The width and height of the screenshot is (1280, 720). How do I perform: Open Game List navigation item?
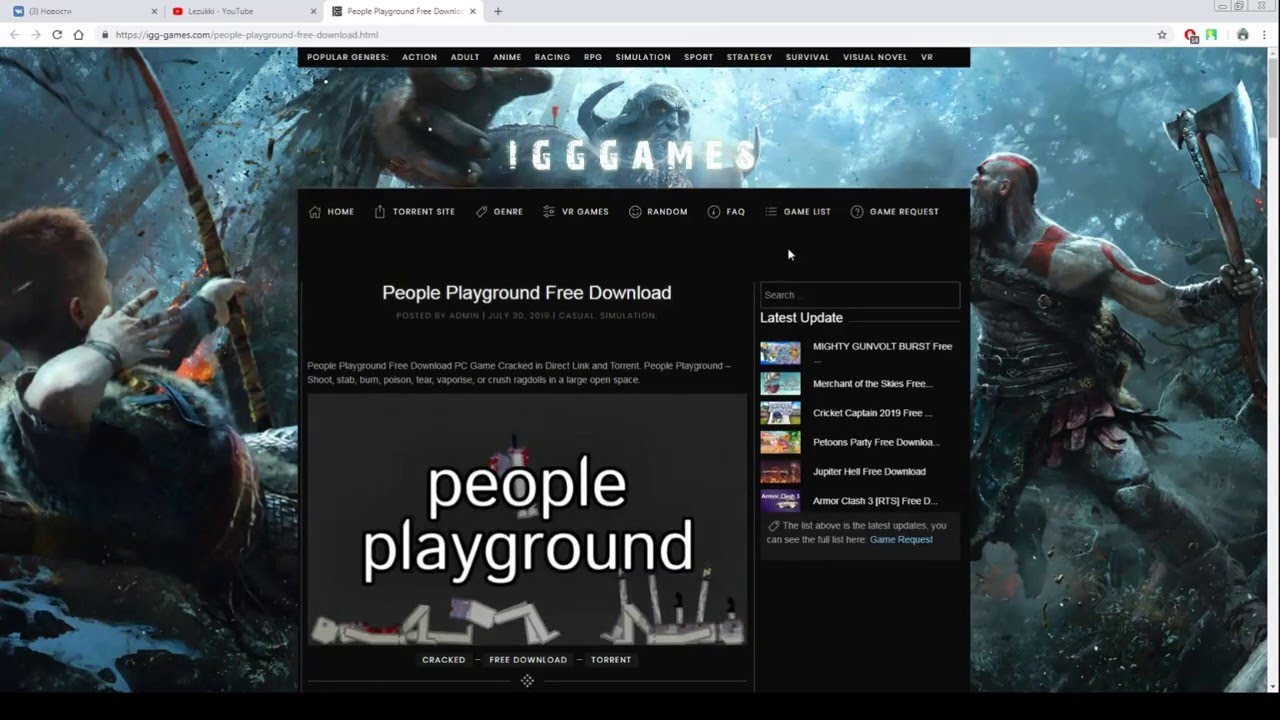807,212
